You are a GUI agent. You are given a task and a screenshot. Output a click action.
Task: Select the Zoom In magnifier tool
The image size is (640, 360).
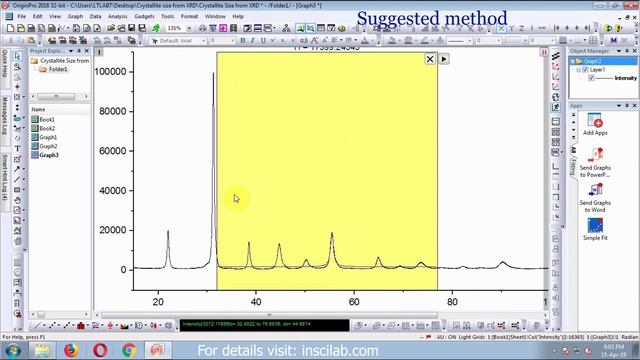coord(17,67)
